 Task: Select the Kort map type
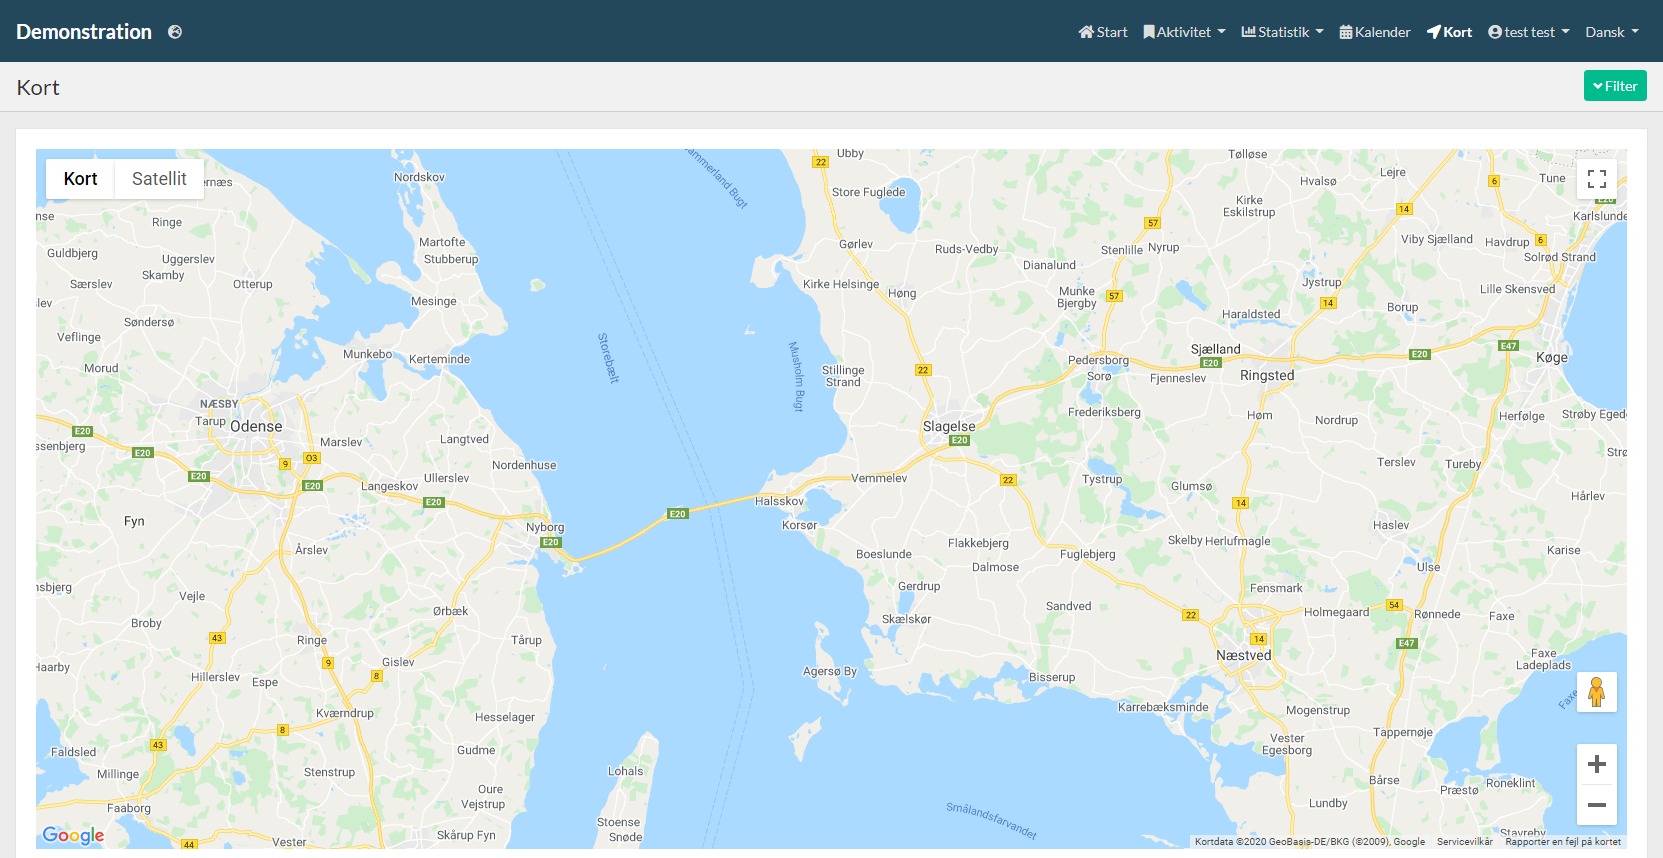80,179
